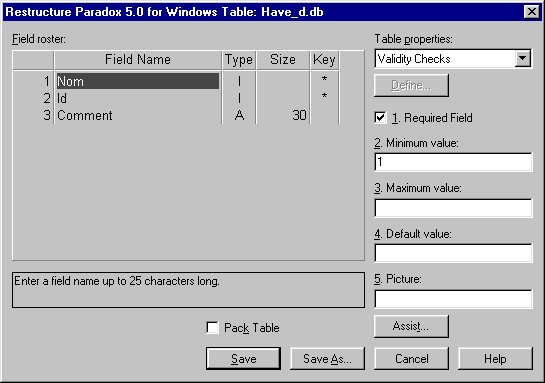Click the Key asterisk for Id
This screenshot has width=545, height=383.
pos(324,97)
